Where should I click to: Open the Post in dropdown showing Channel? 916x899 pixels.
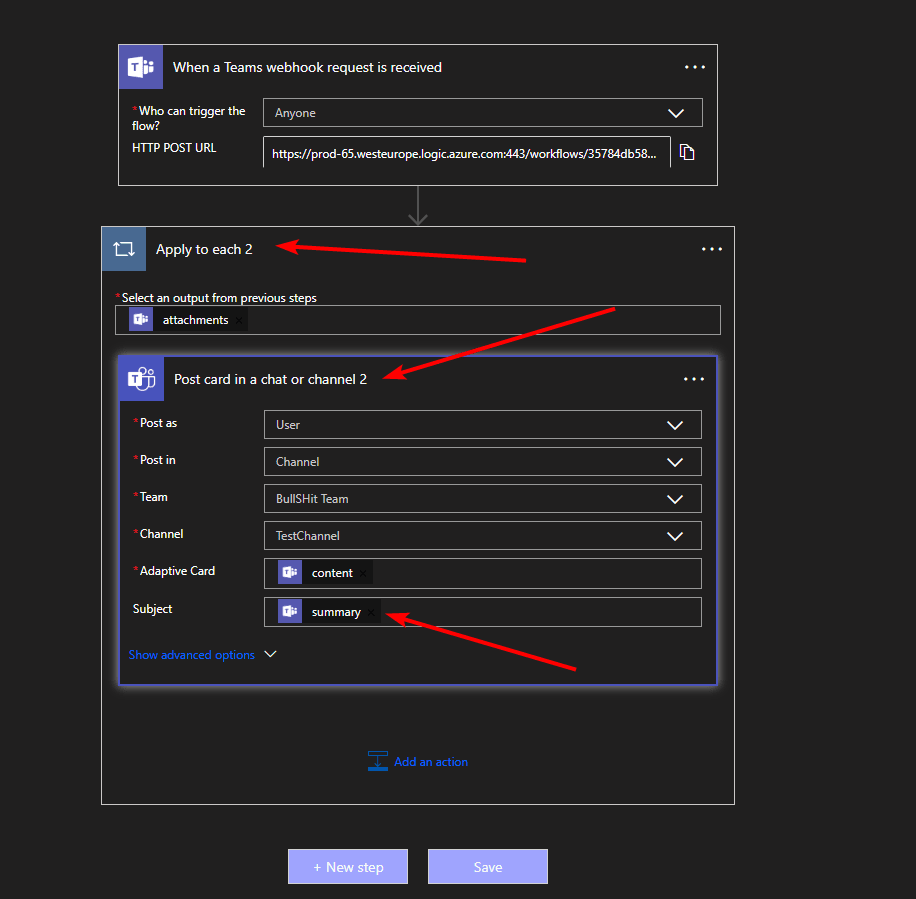click(x=483, y=462)
